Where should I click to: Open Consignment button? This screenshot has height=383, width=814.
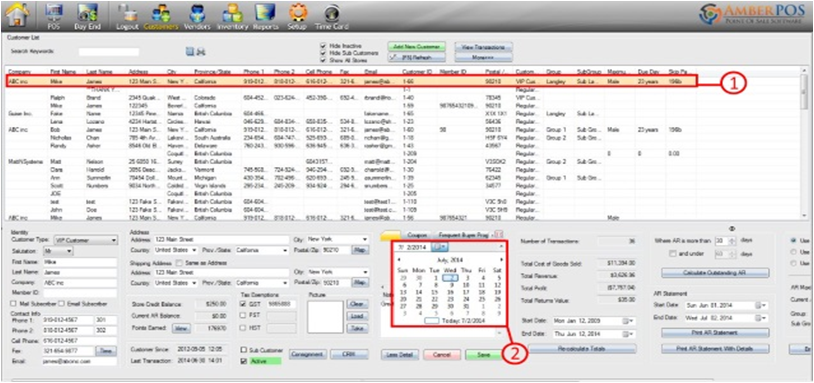click(308, 355)
